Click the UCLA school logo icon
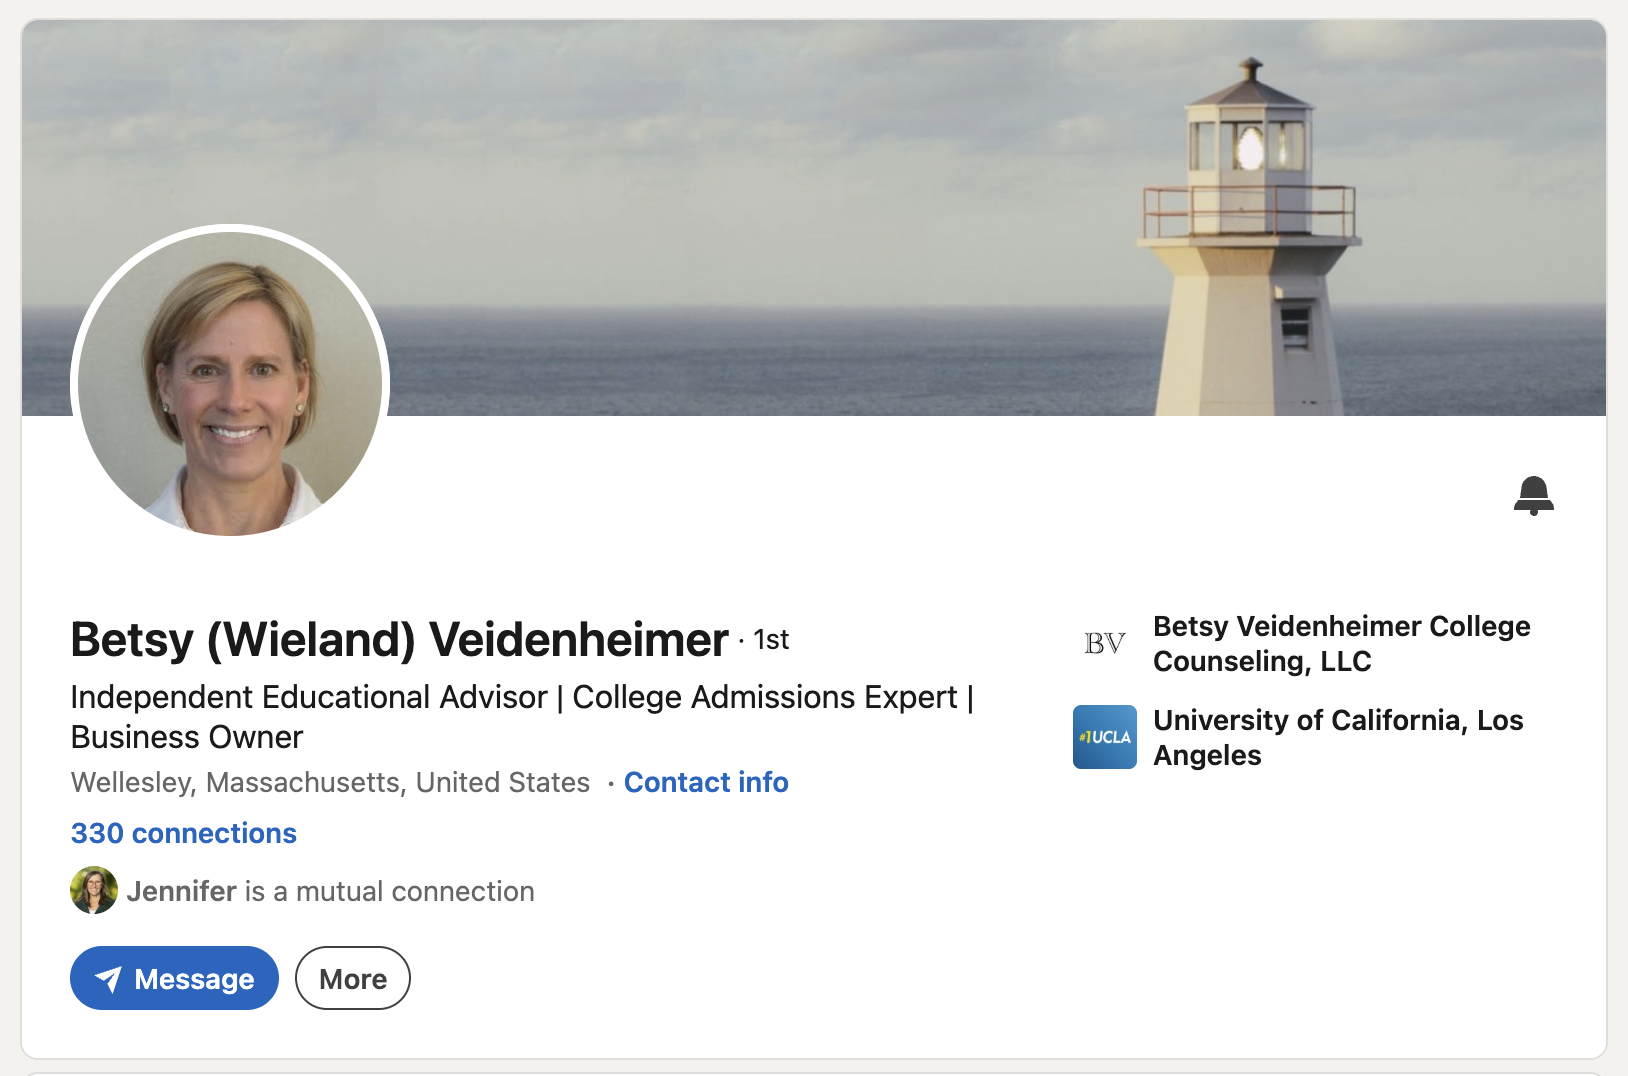1628x1076 pixels. [x=1105, y=737]
